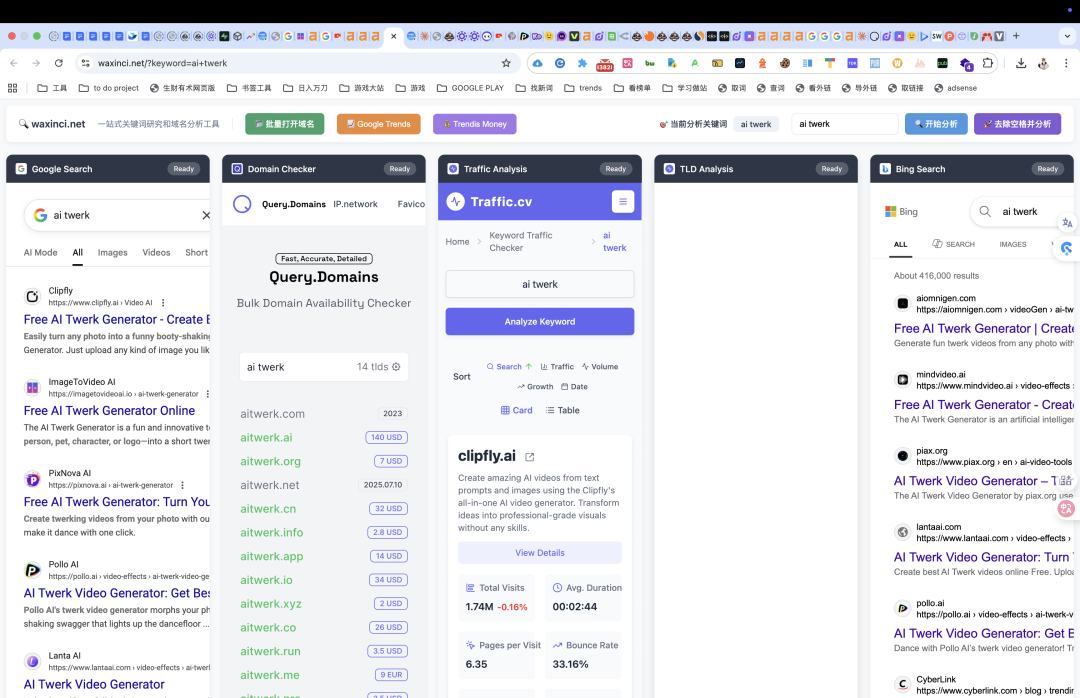Open the 游戏大站 bookmark folder
This screenshot has width=1080, height=698.
[x=362, y=88]
